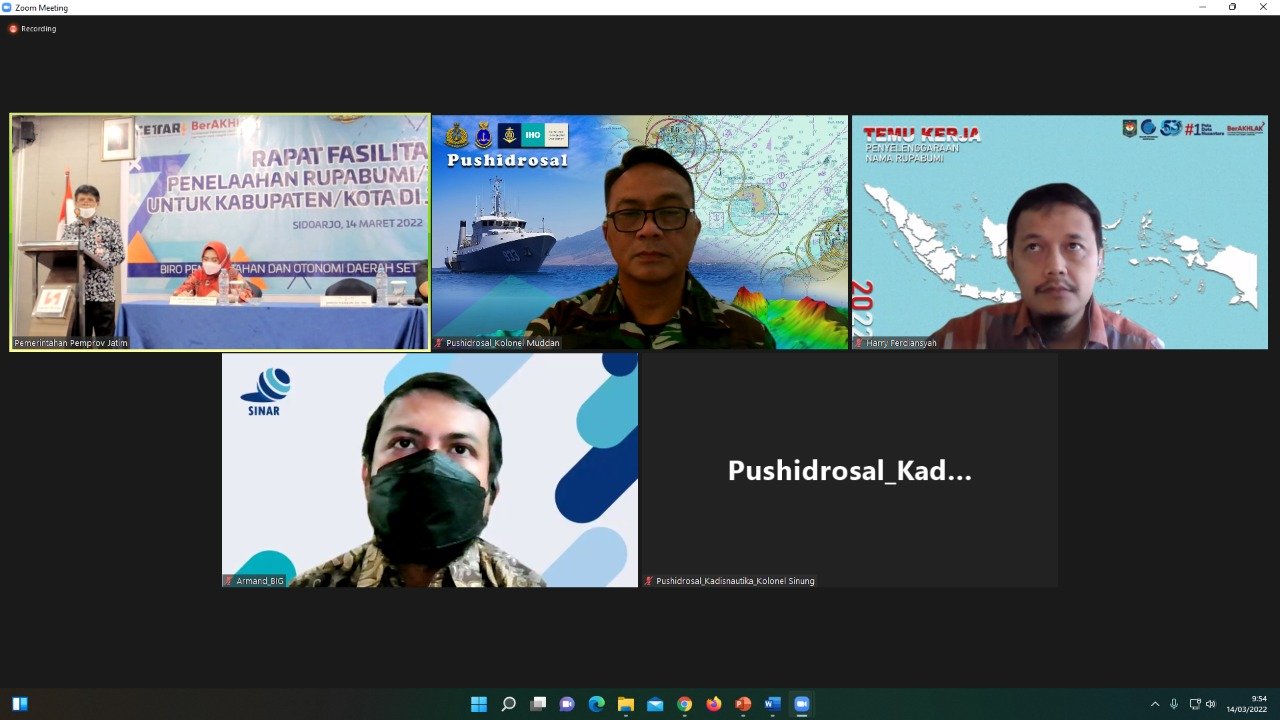The height and width of the screenshot is (720, 1280).
Task: Open the Zoom app in the taskbar
Action: click(x=801, y=704)
